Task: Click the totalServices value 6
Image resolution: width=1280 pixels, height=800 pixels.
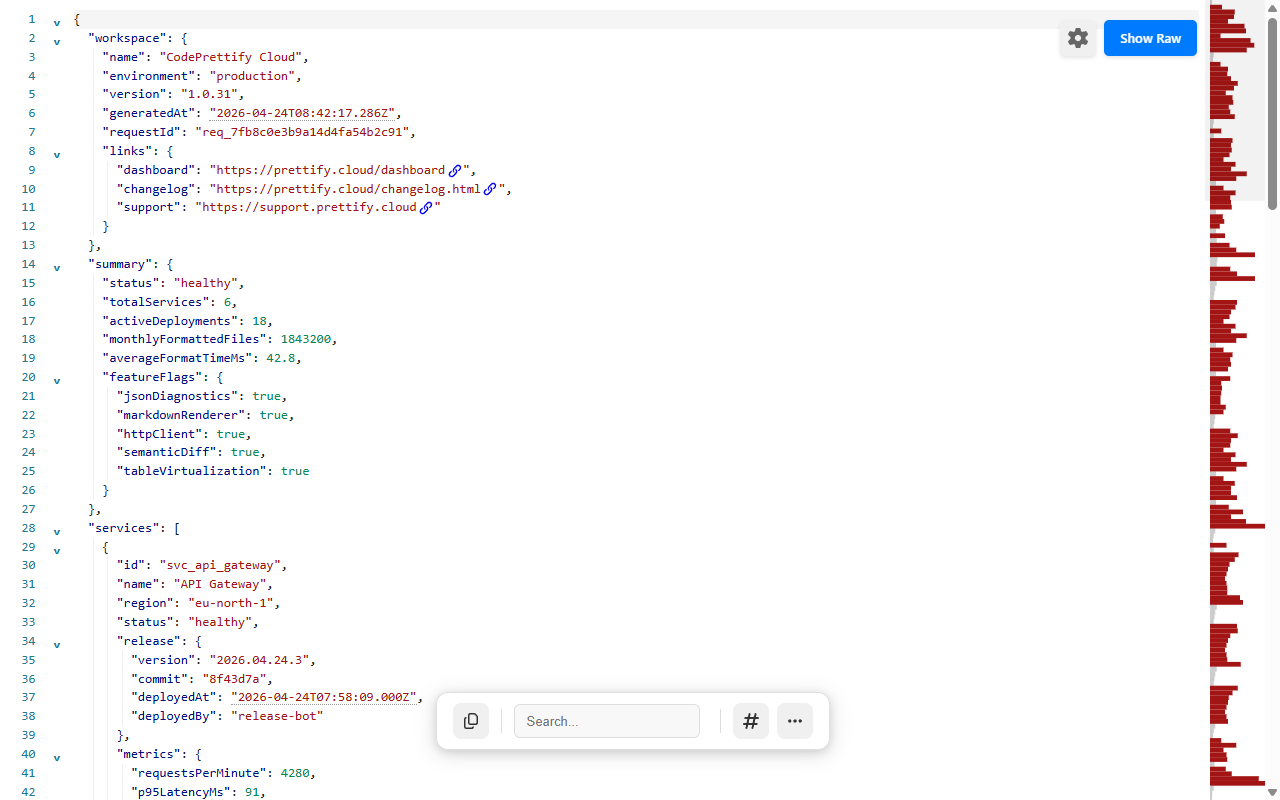Action: coord(227,302)
